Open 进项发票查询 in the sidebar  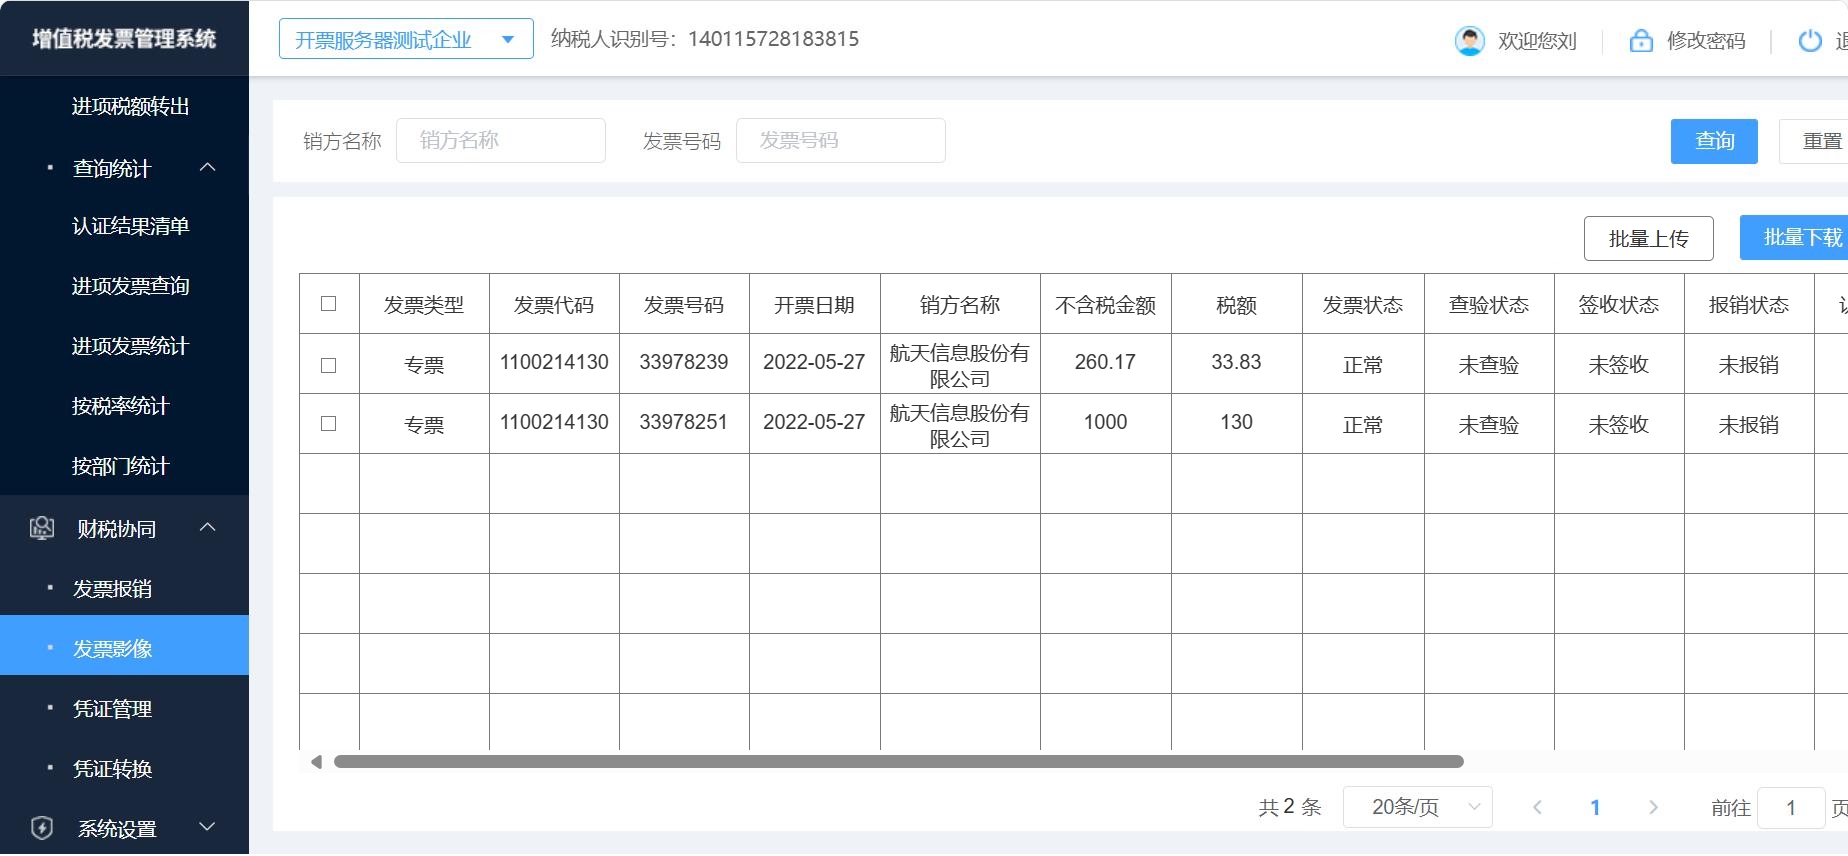point(131,287)
